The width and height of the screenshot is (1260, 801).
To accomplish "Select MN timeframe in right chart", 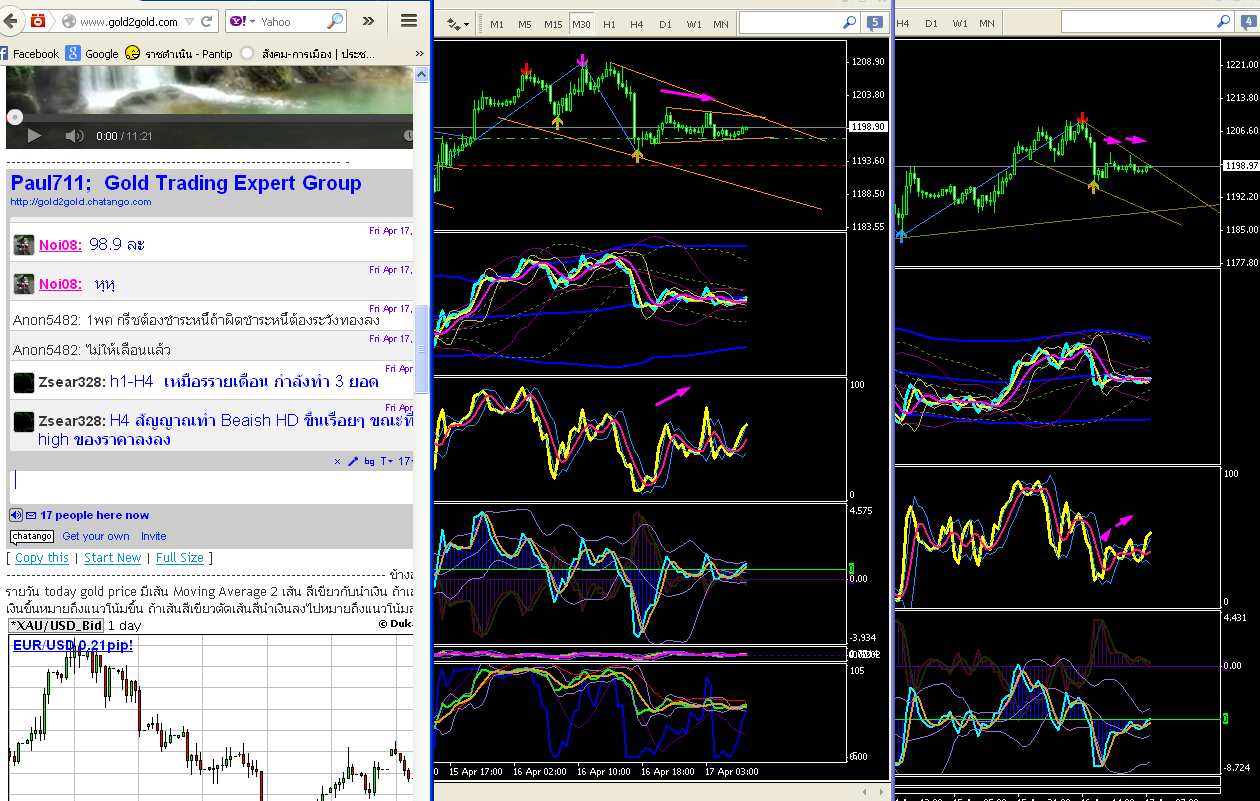I will tap(987, 23).
